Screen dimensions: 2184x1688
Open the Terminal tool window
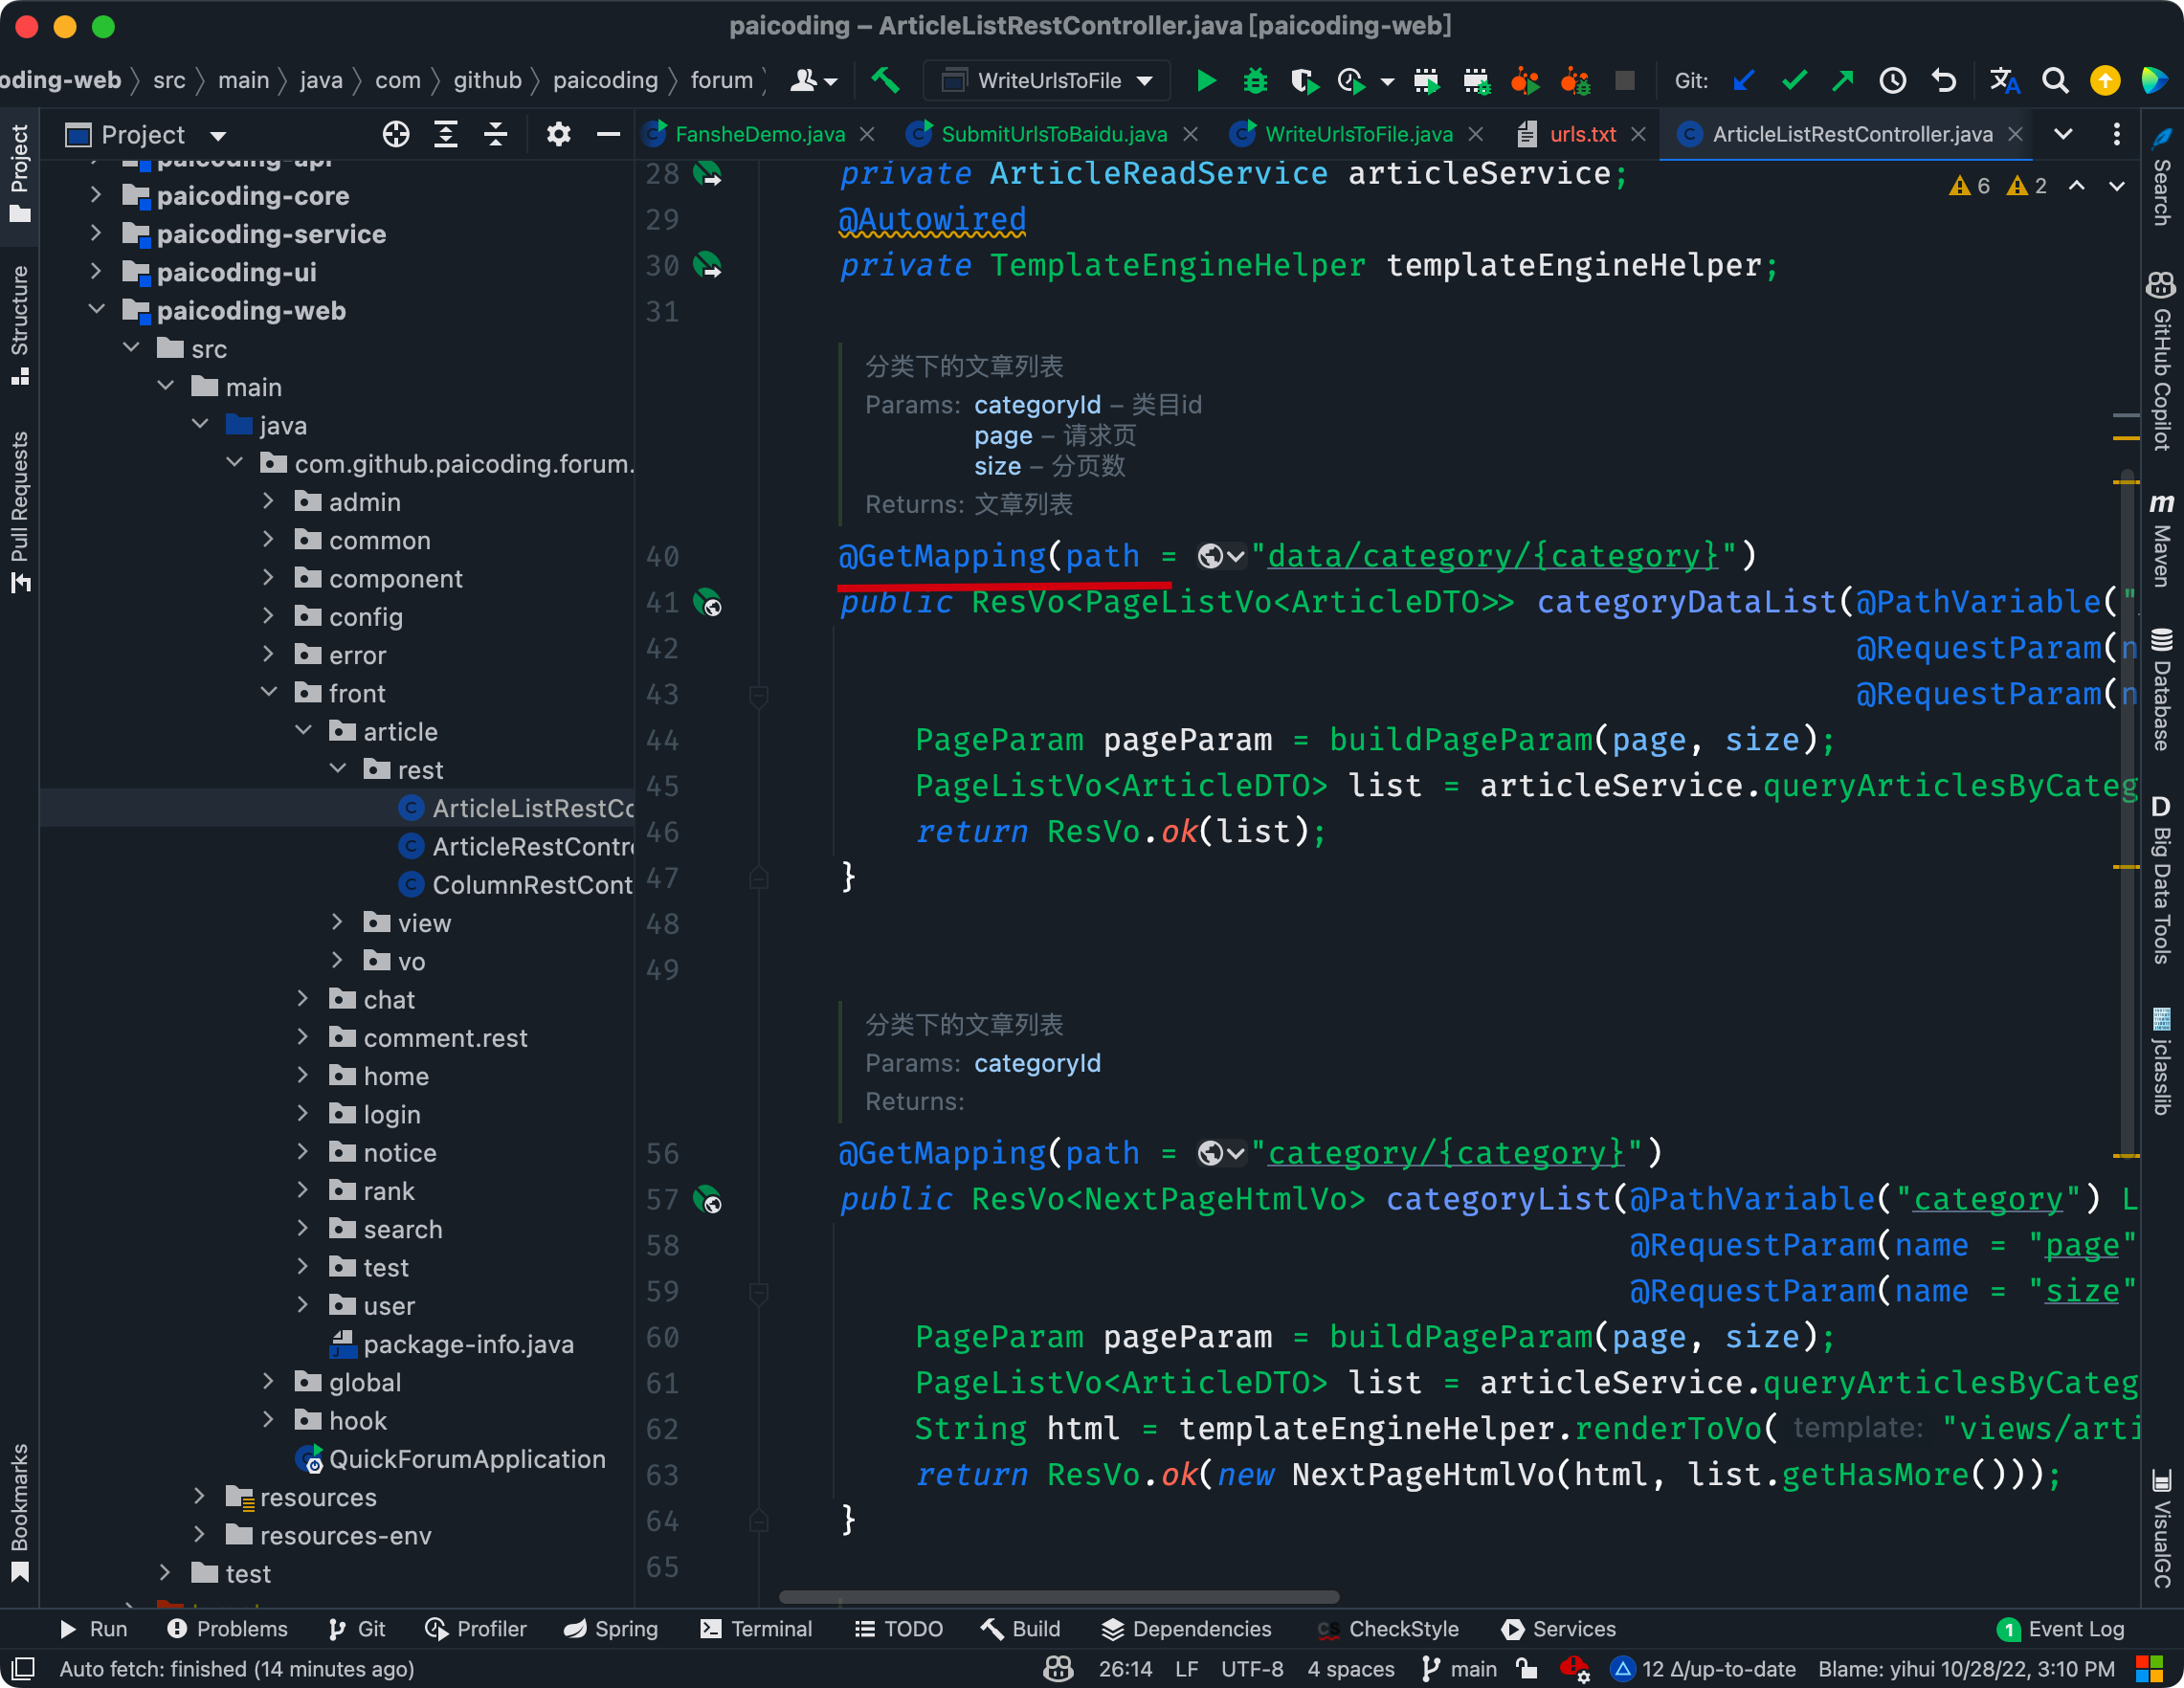pos(756,1629)
